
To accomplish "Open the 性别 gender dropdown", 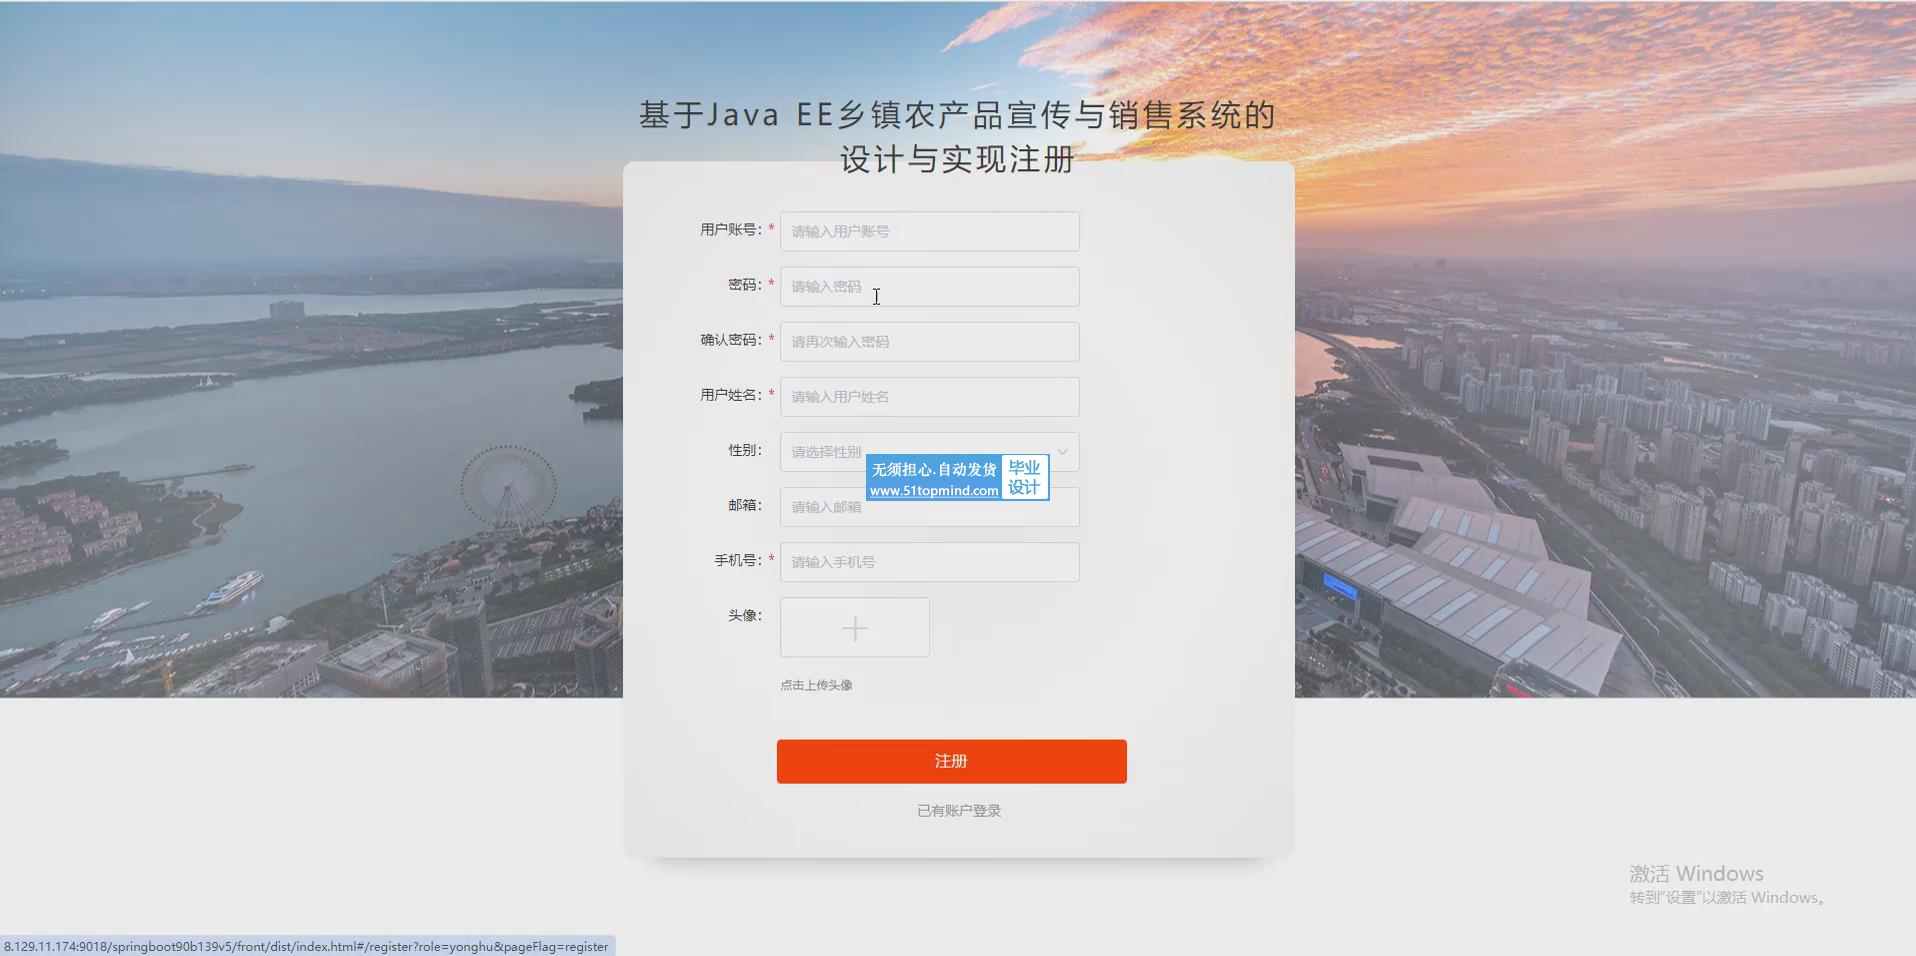I will (929, 451).
